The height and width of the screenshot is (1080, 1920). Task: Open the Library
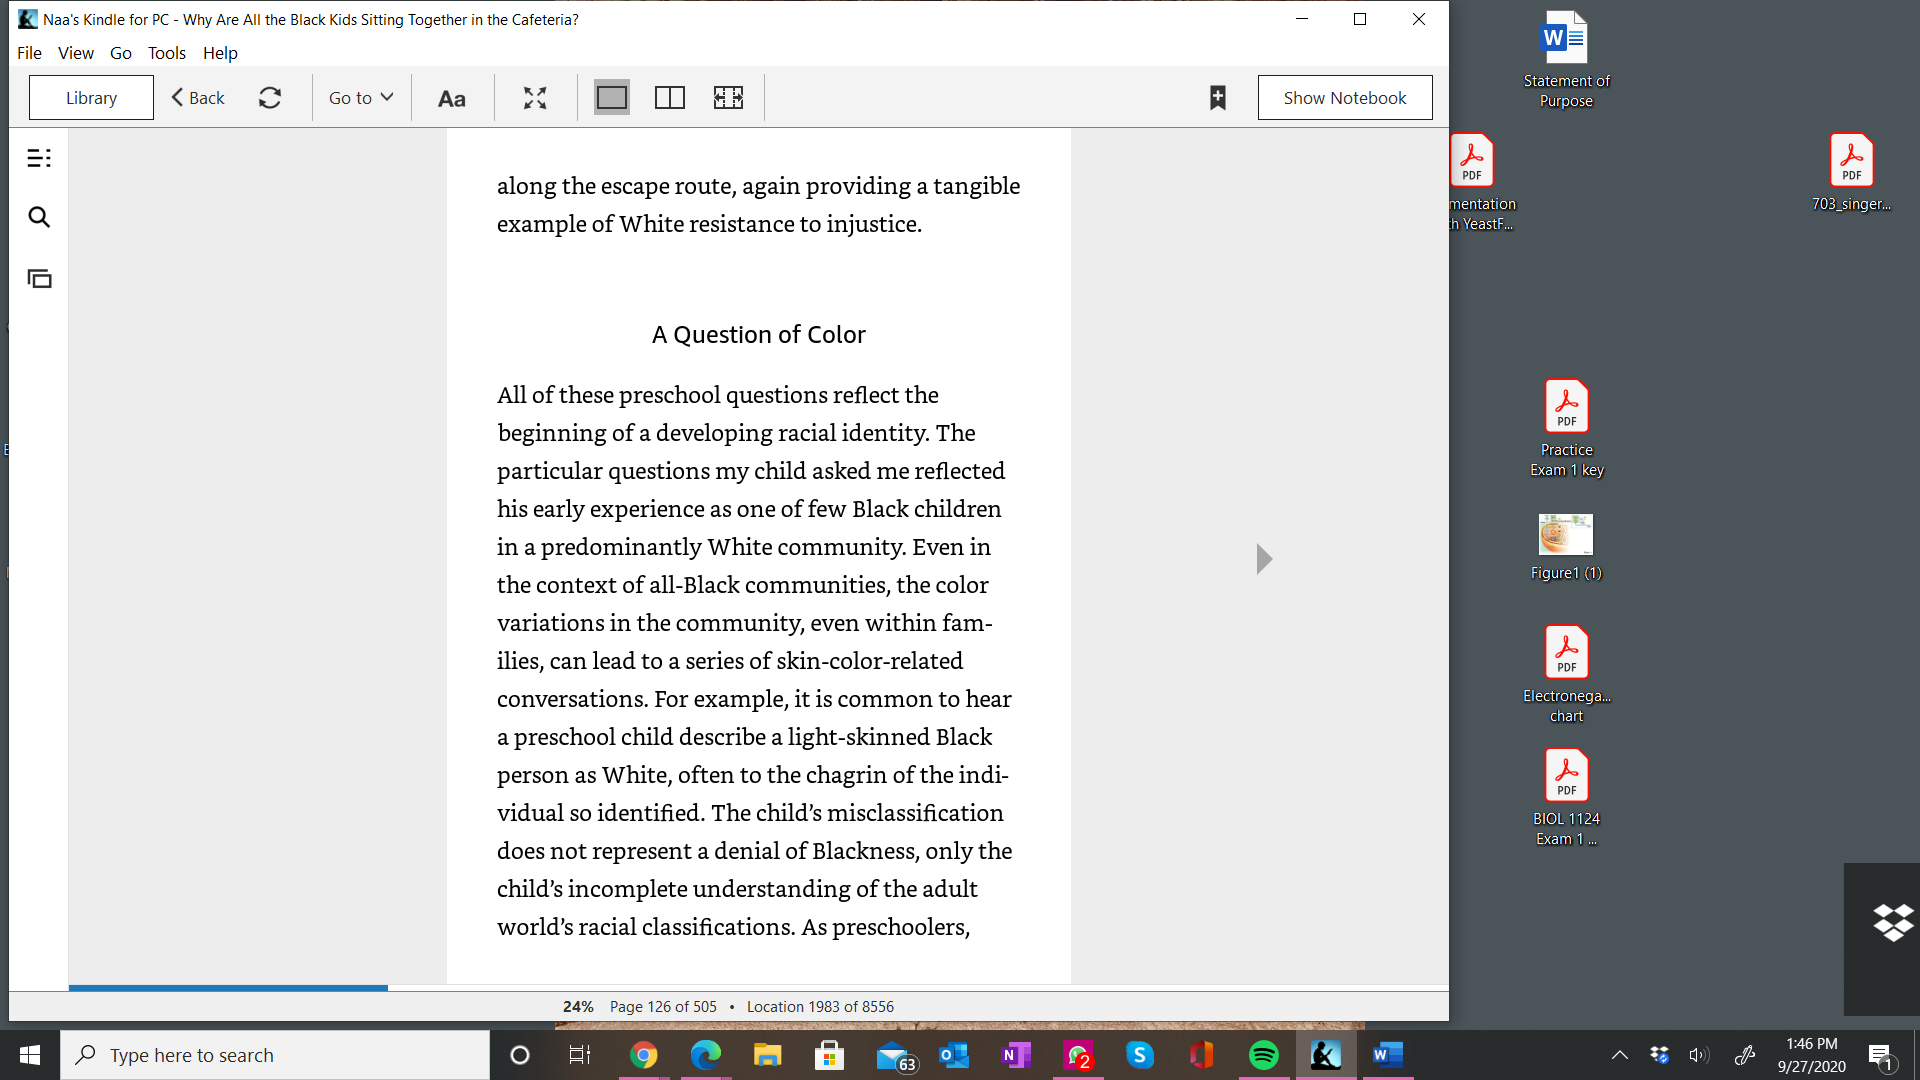pyautogui.click(x=91, y=98)
